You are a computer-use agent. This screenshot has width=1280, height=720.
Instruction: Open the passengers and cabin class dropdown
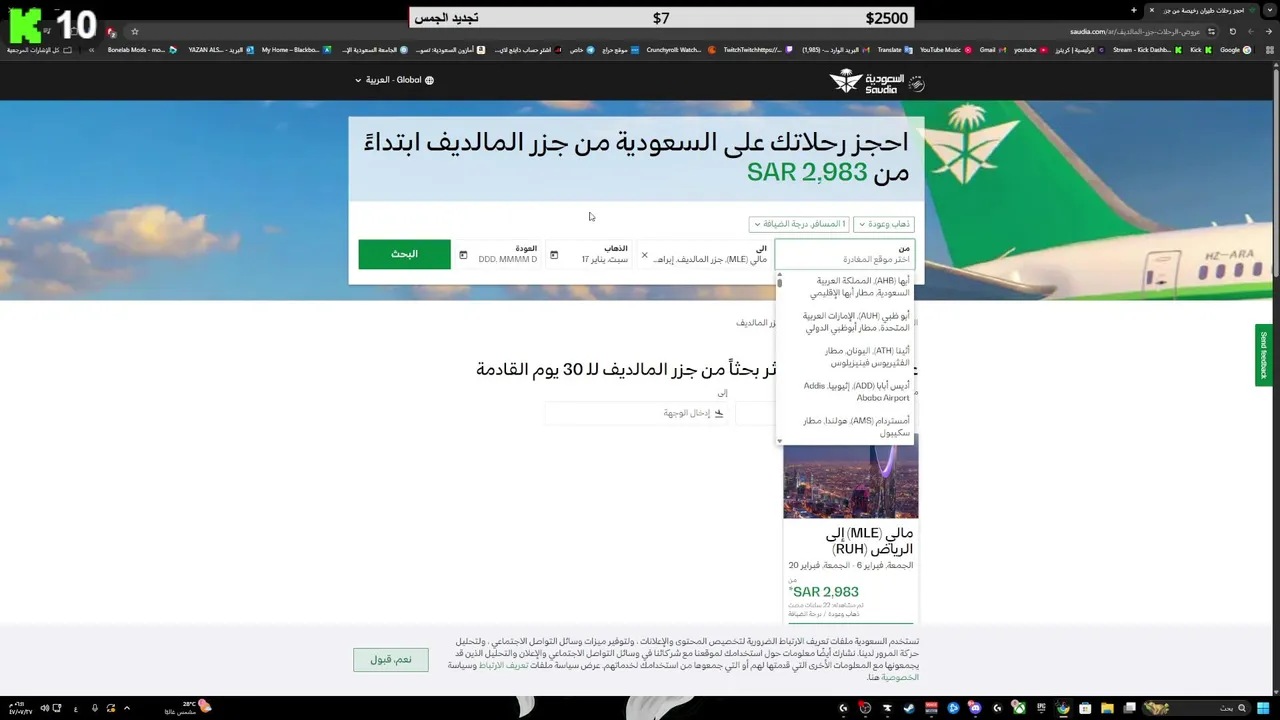click(799, 225)
